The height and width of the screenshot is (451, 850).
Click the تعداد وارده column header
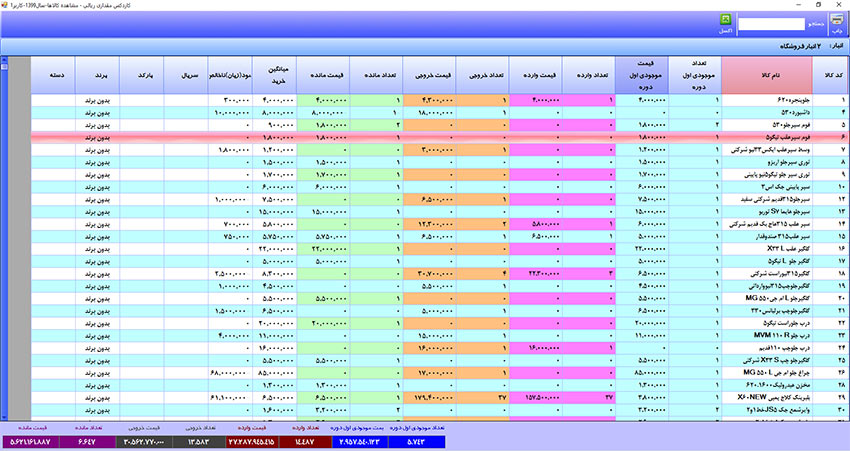[x=589, y=75]
